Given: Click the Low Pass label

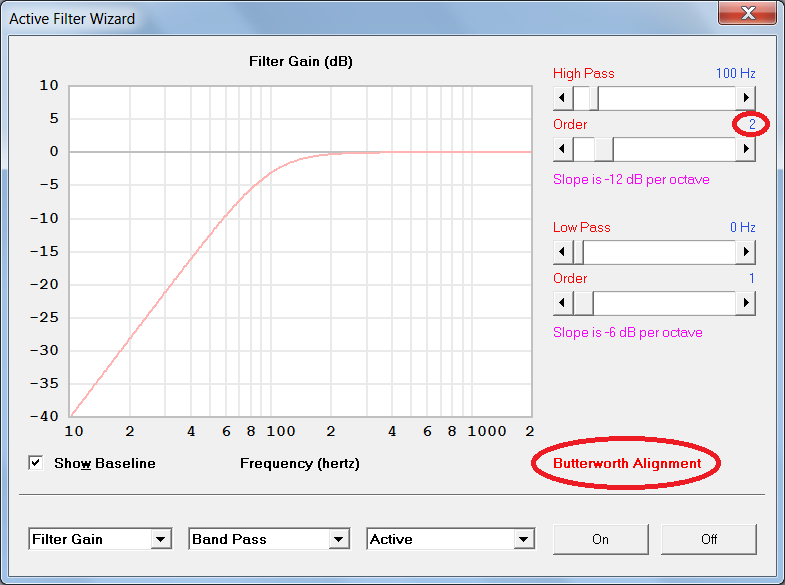Looking at the screenshot, I should click(581, 227).
